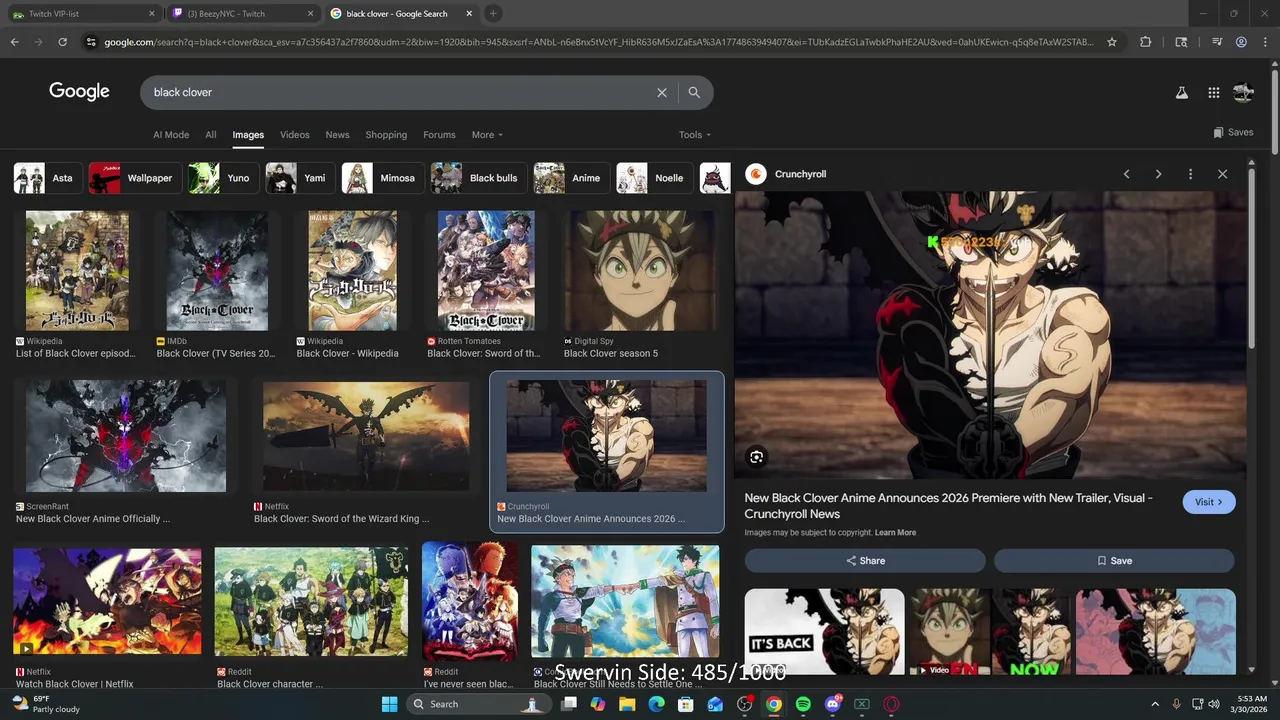Search the image with Google Lens icon

point(756,457)
